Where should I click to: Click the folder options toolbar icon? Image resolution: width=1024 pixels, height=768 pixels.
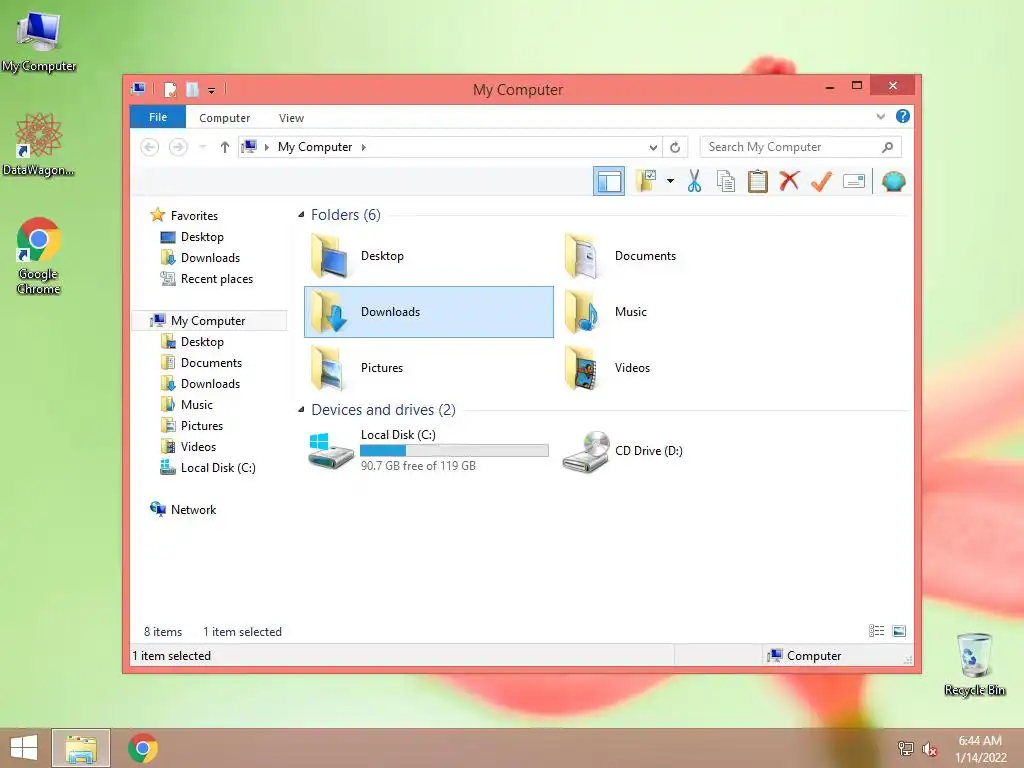point(647,181)
